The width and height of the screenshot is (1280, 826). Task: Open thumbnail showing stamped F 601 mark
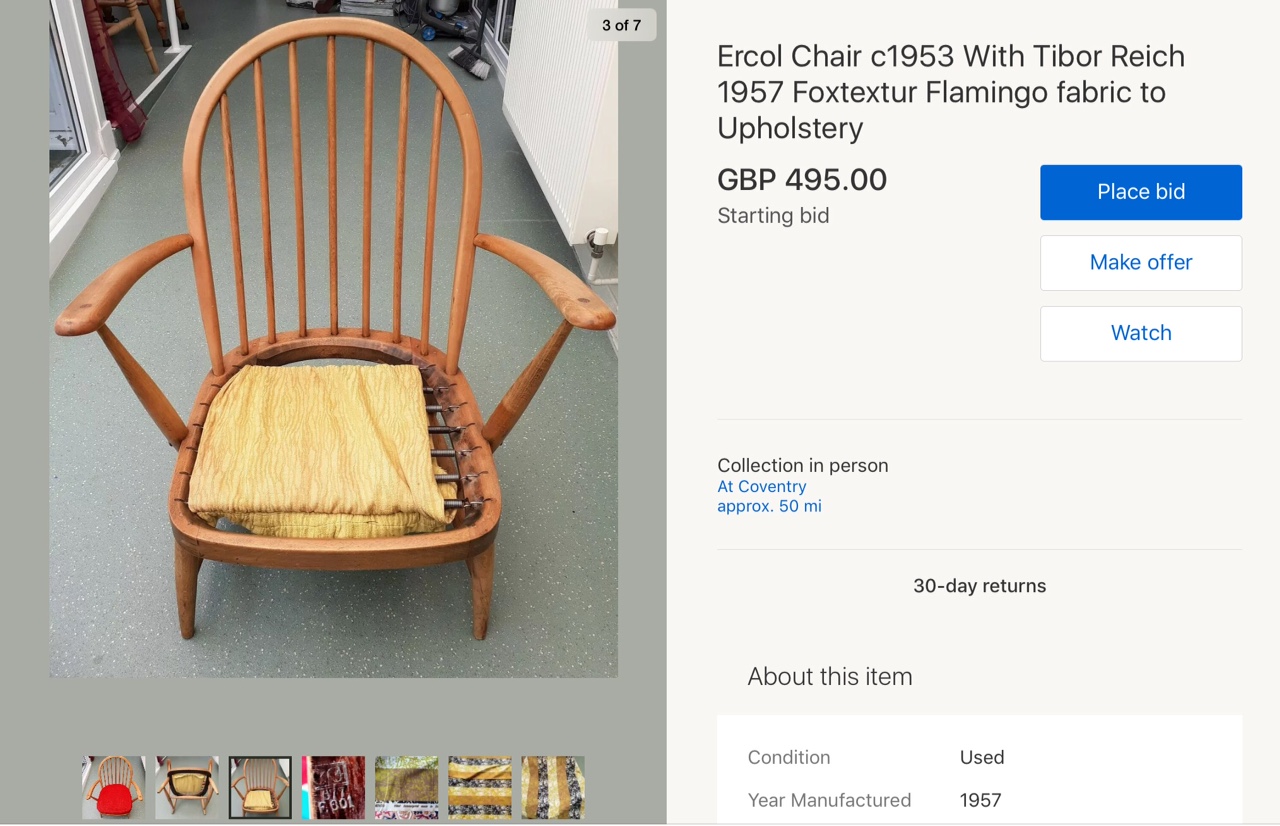coord(333,787)
